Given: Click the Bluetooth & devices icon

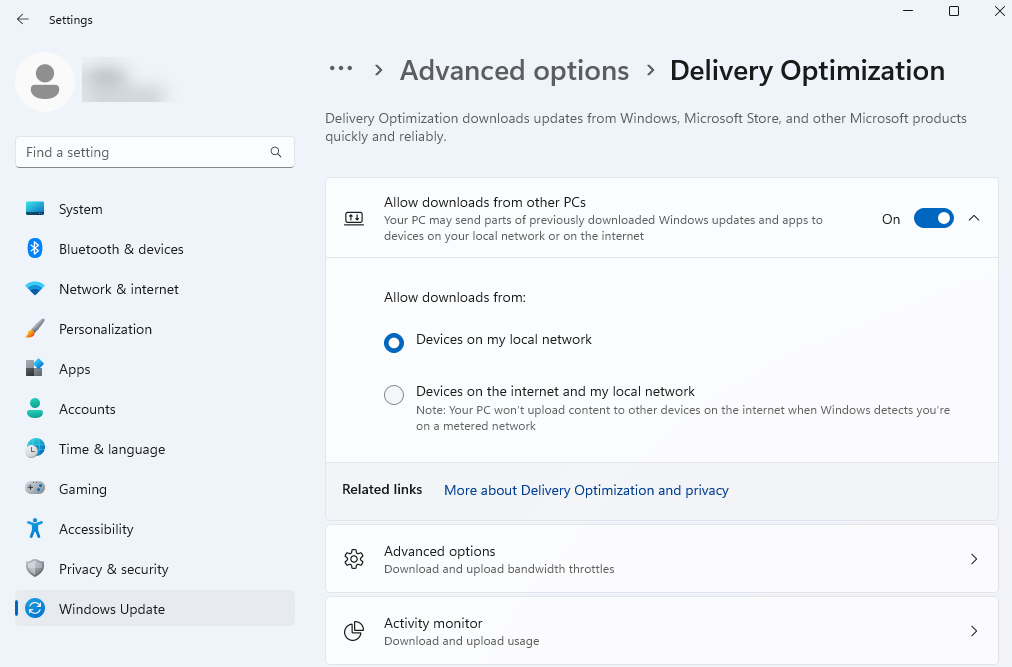Looking at the screenshot, I should [35, 249].
